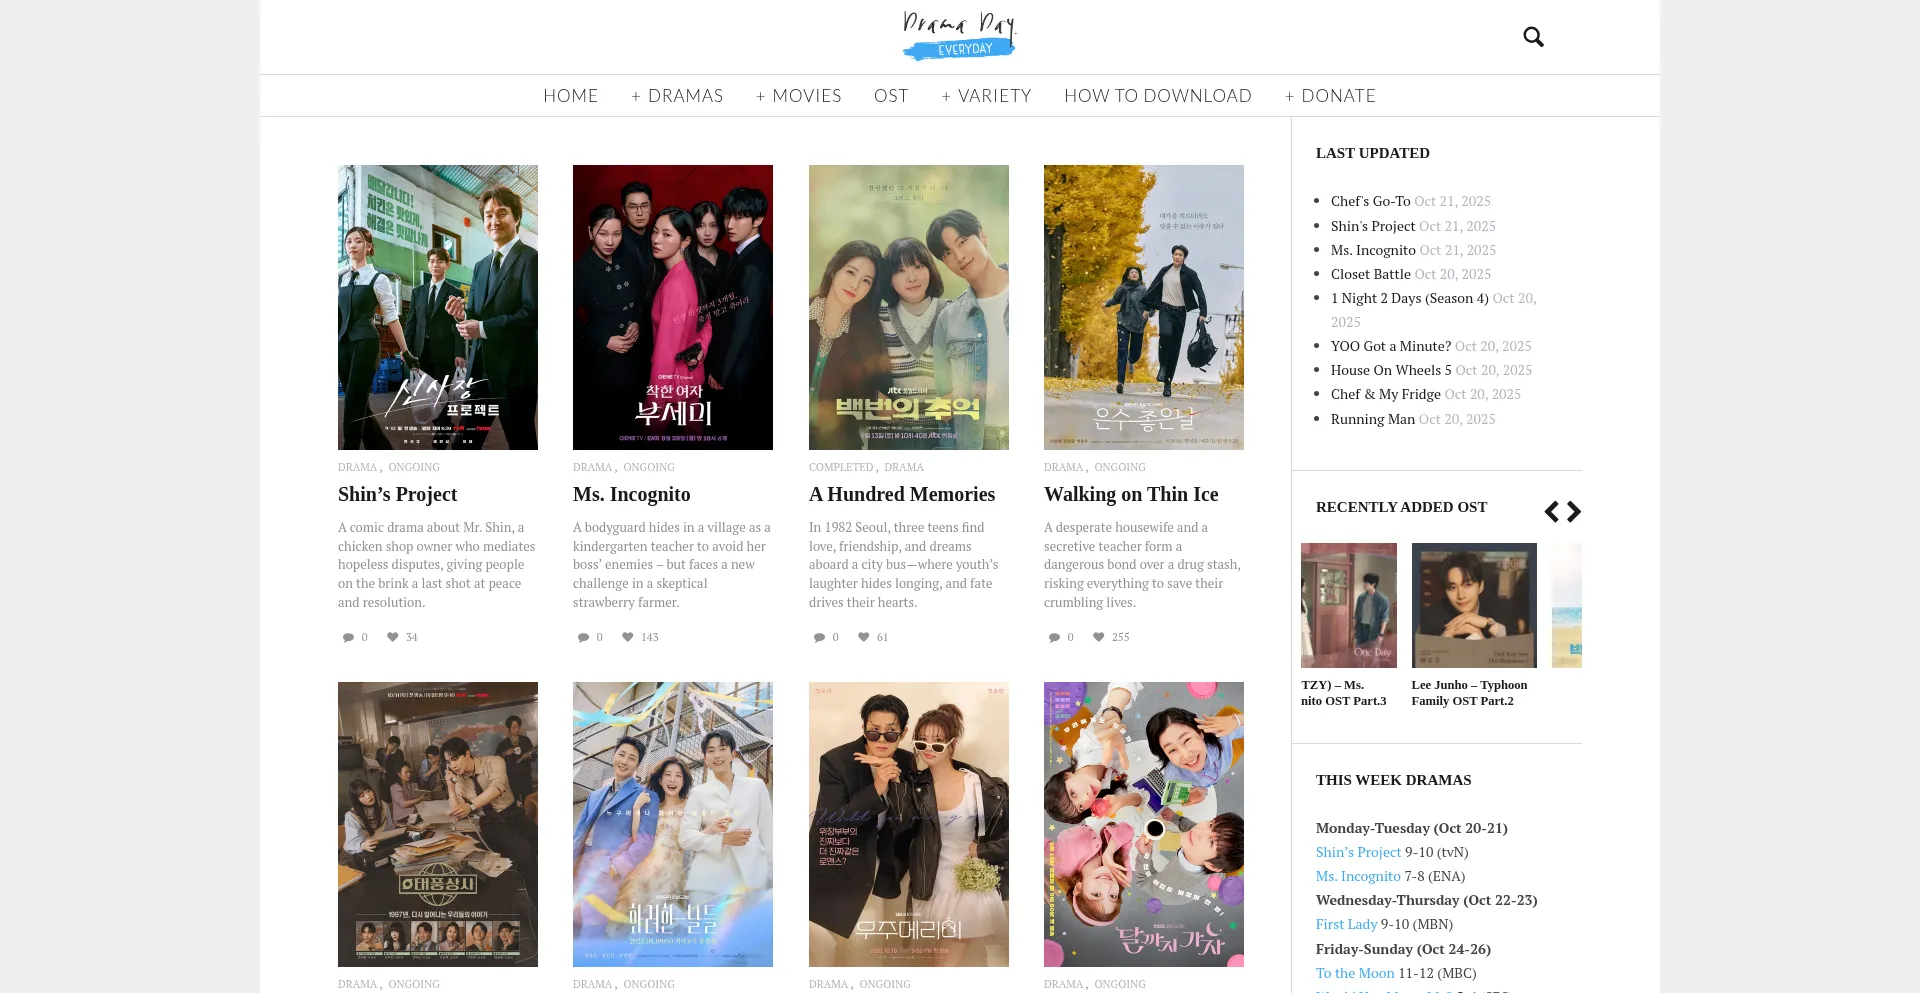Open How To Download page

1157,96
